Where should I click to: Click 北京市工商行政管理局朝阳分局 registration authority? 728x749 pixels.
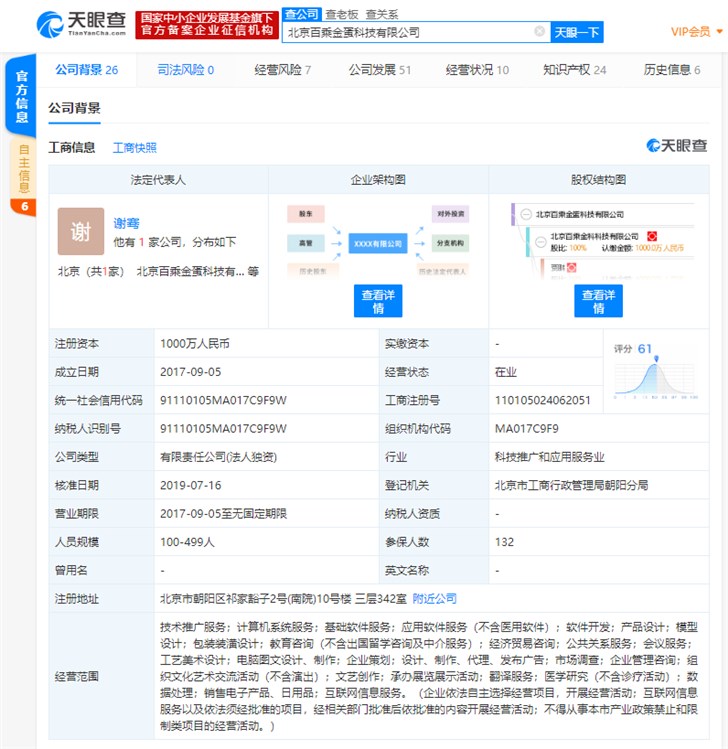tap(571, 485)
